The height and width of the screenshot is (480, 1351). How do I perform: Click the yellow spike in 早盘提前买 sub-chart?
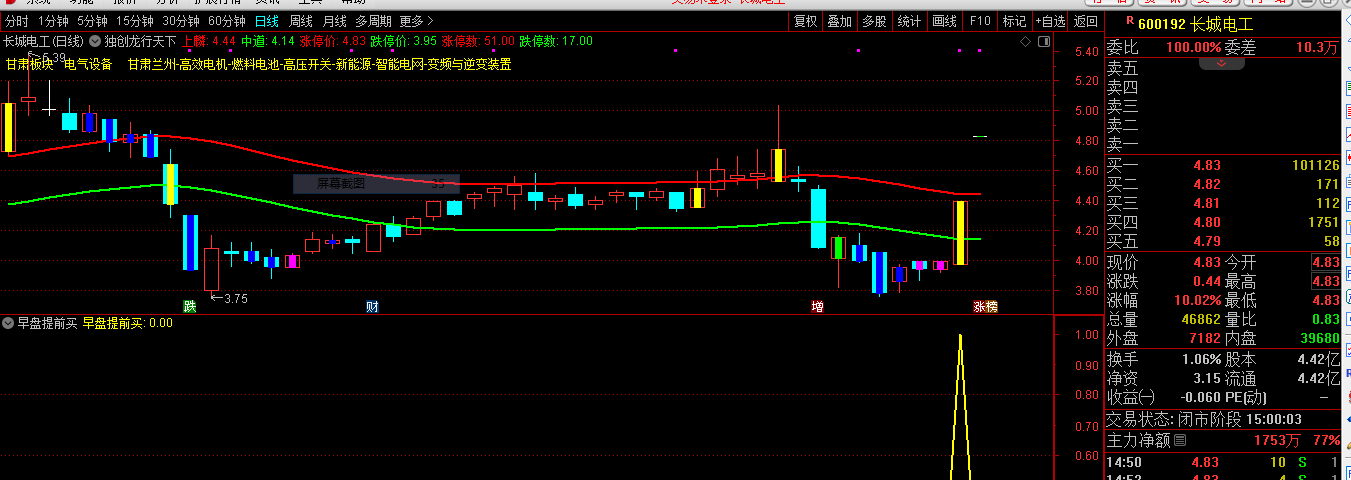(x=960, y=408)
